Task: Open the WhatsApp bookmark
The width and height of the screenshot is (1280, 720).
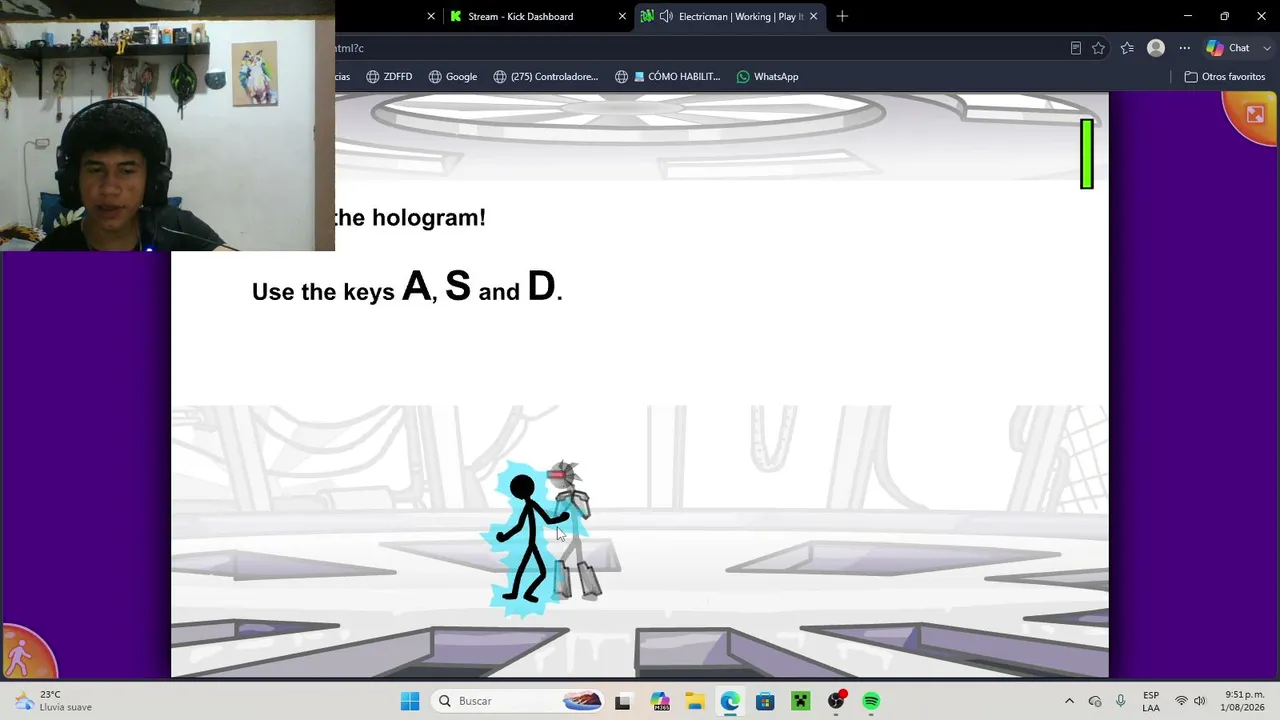Action: pyautogui.click(x=767, y=77)
